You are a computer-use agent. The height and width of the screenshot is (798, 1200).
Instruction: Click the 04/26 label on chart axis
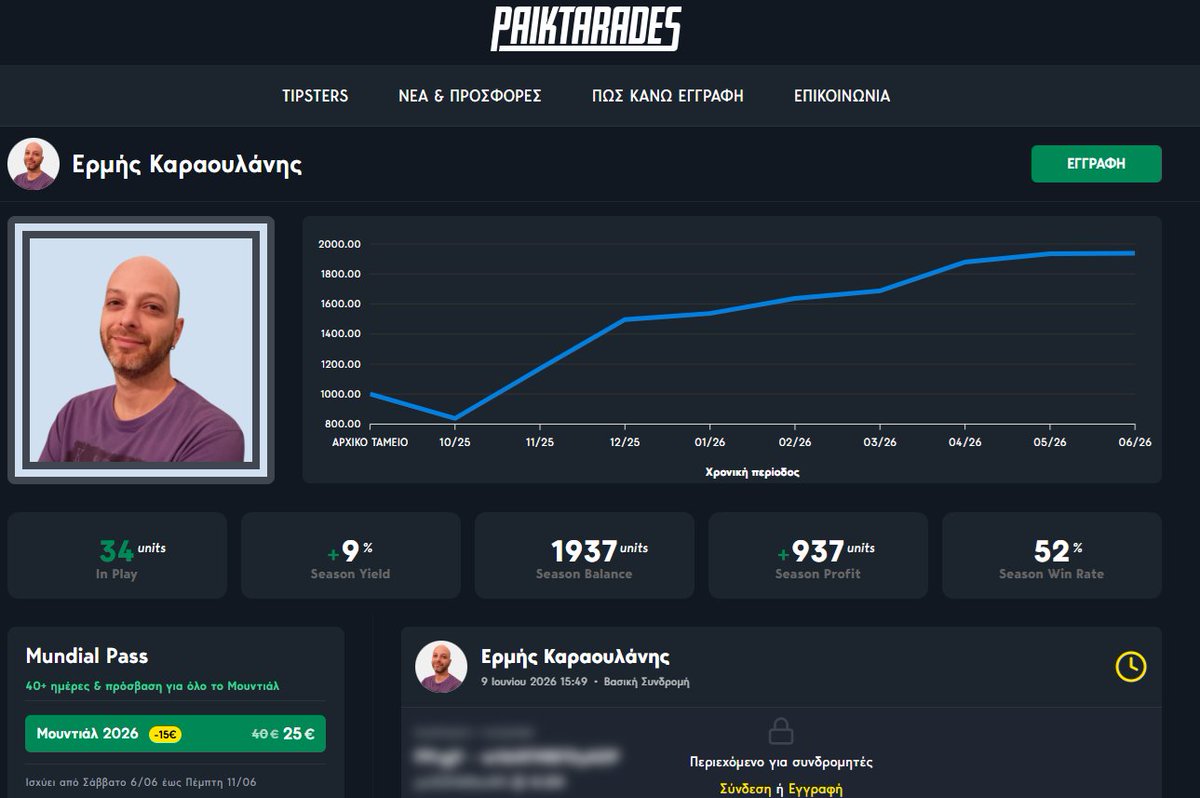[965, 441]
